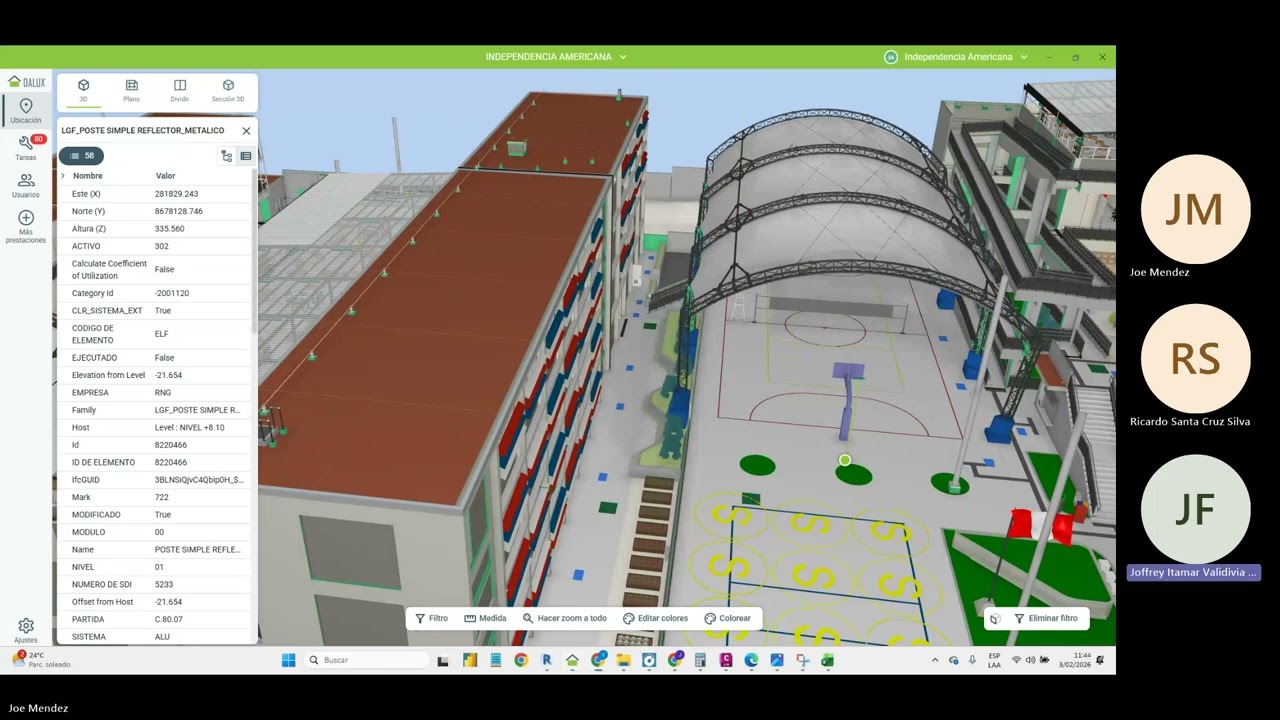Select the ACTIVO row value 302
1280x720 pixels.
[x=161, y=246]
